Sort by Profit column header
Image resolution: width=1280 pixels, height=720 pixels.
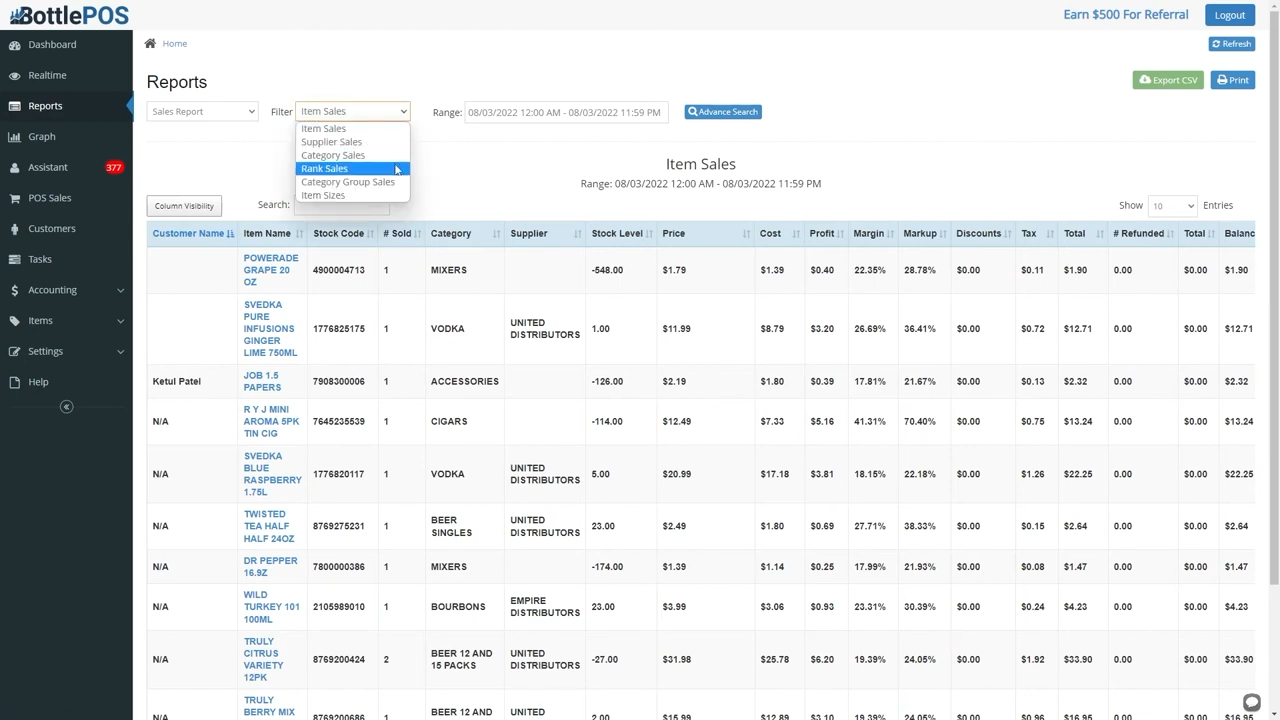pyautogui.click(x=826, y=234)
